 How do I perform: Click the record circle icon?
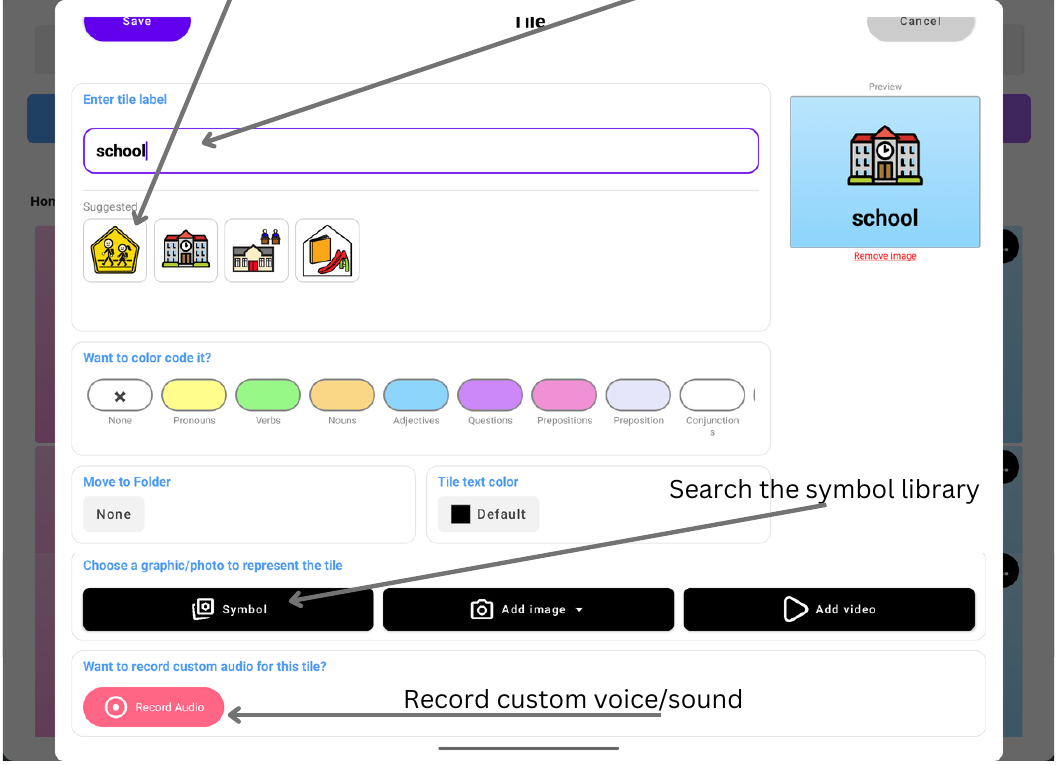116,707
